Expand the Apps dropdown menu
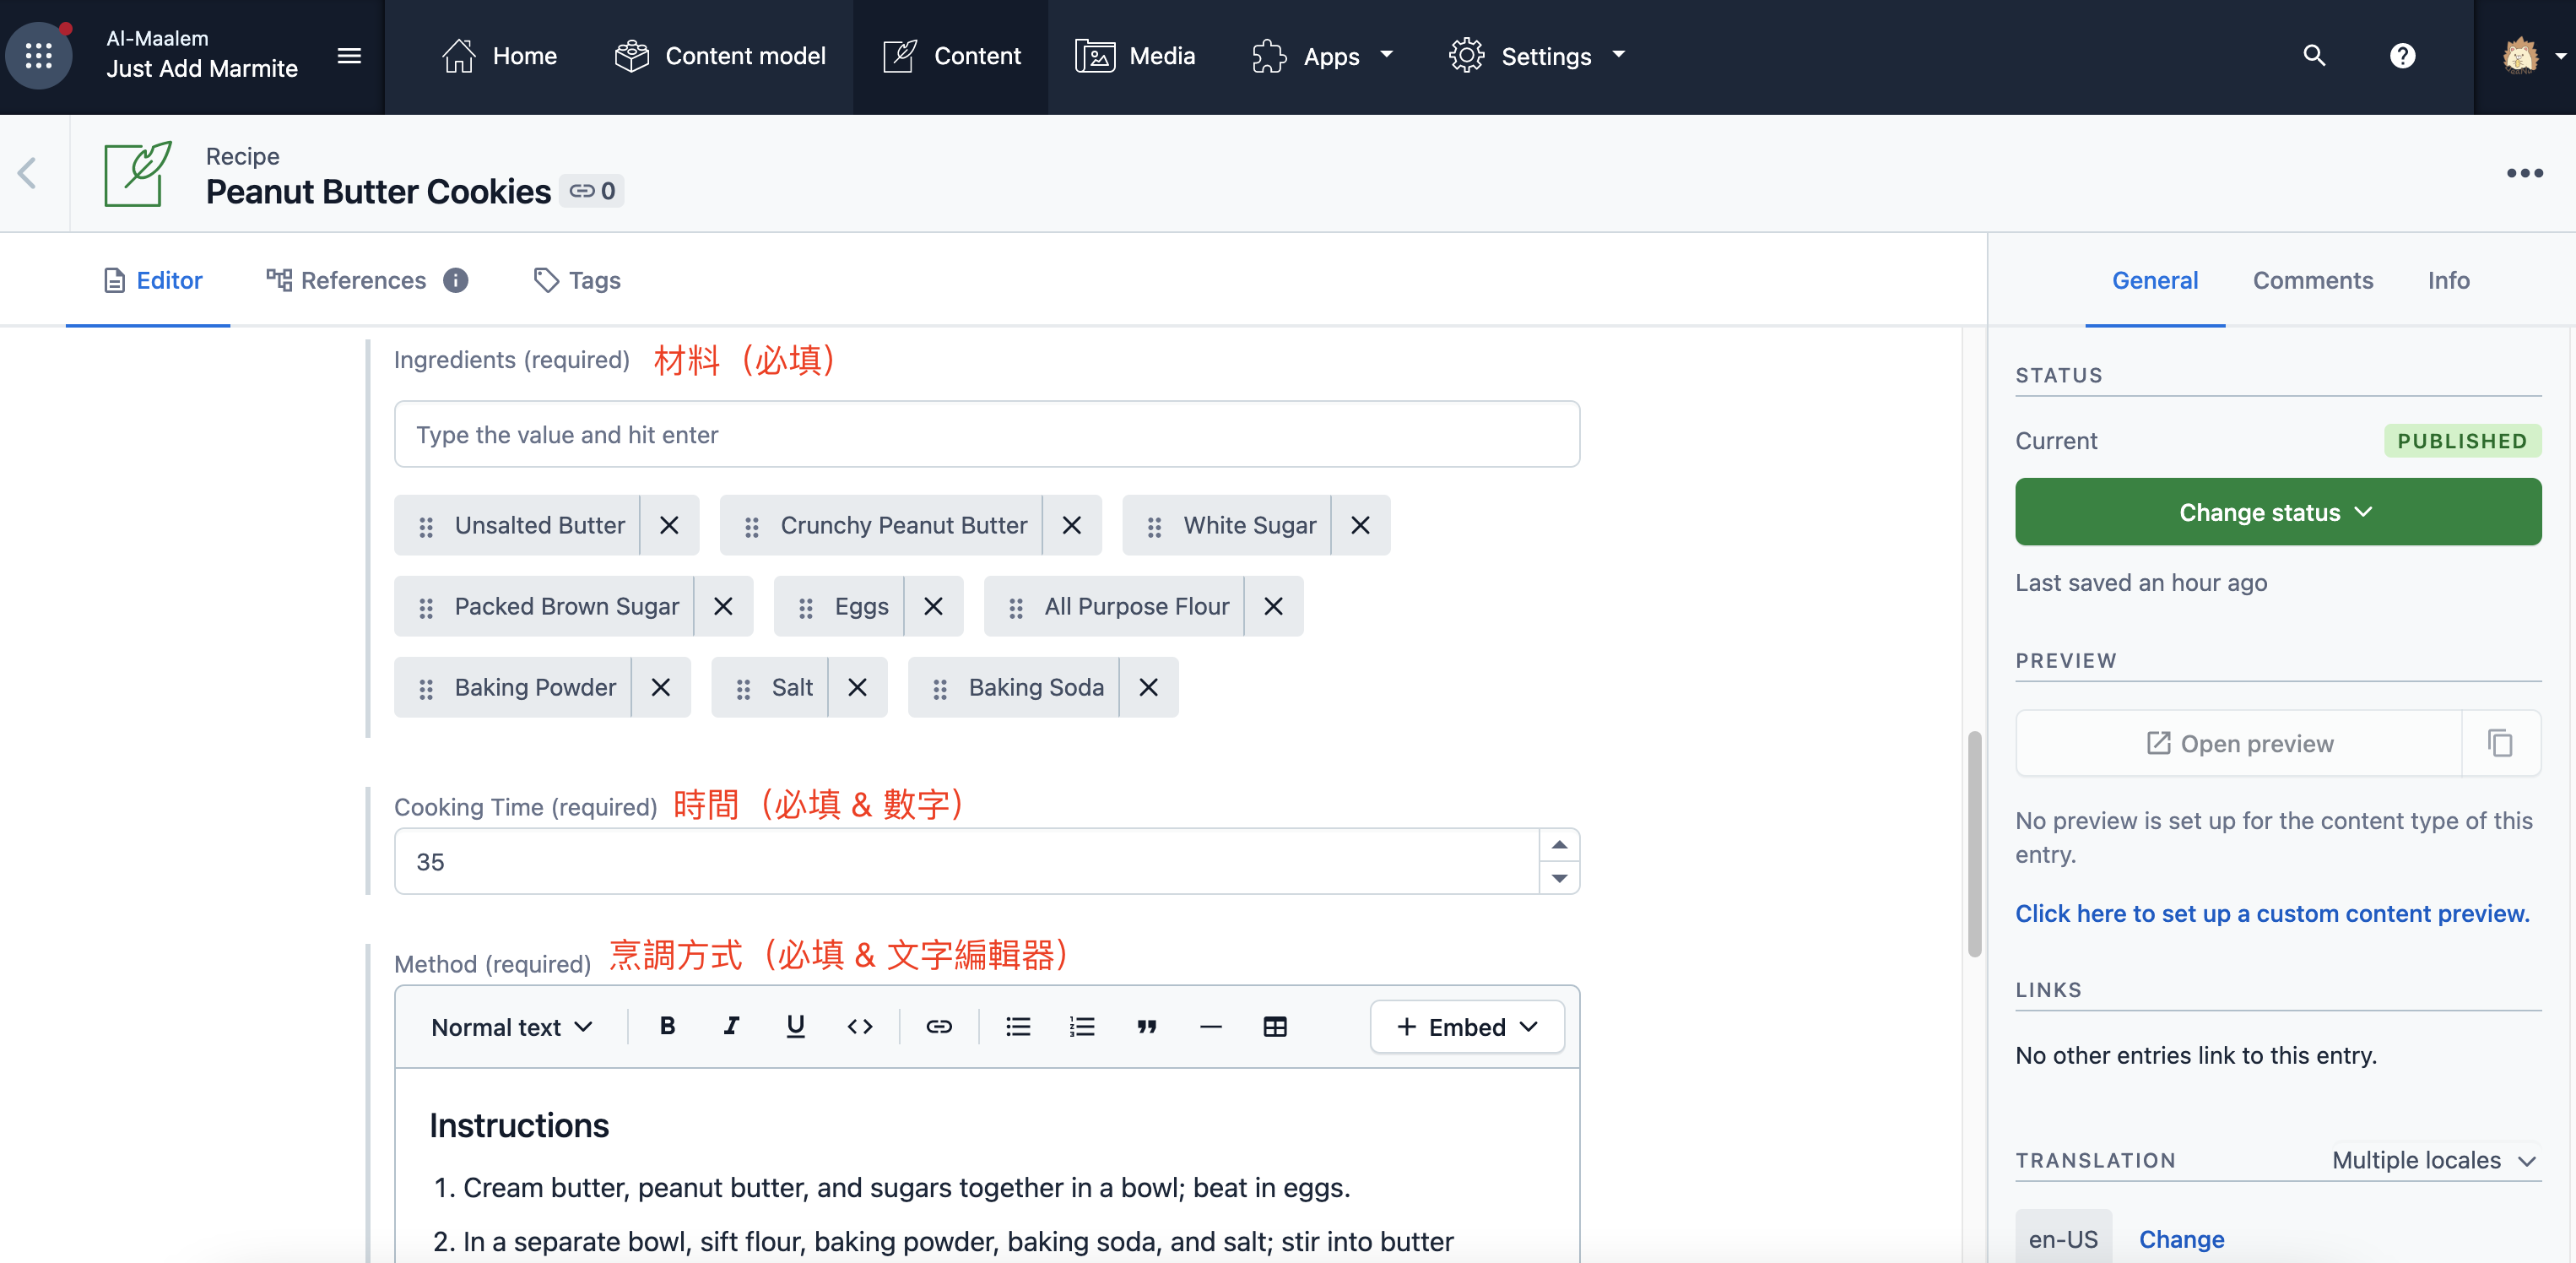This screenshot has width=2576, height=1263. [x=1322, y=56]
